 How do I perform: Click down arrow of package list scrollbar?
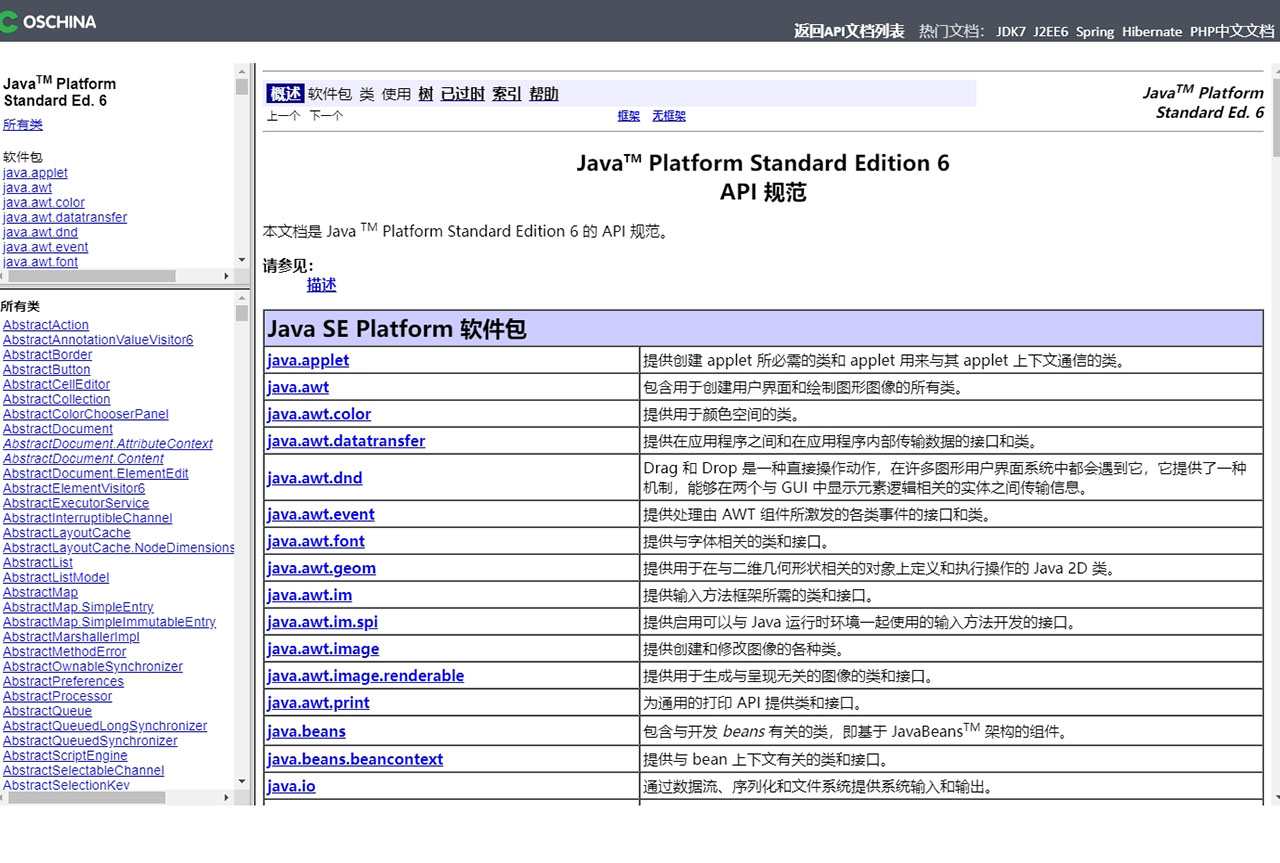[x=242, y=260]
